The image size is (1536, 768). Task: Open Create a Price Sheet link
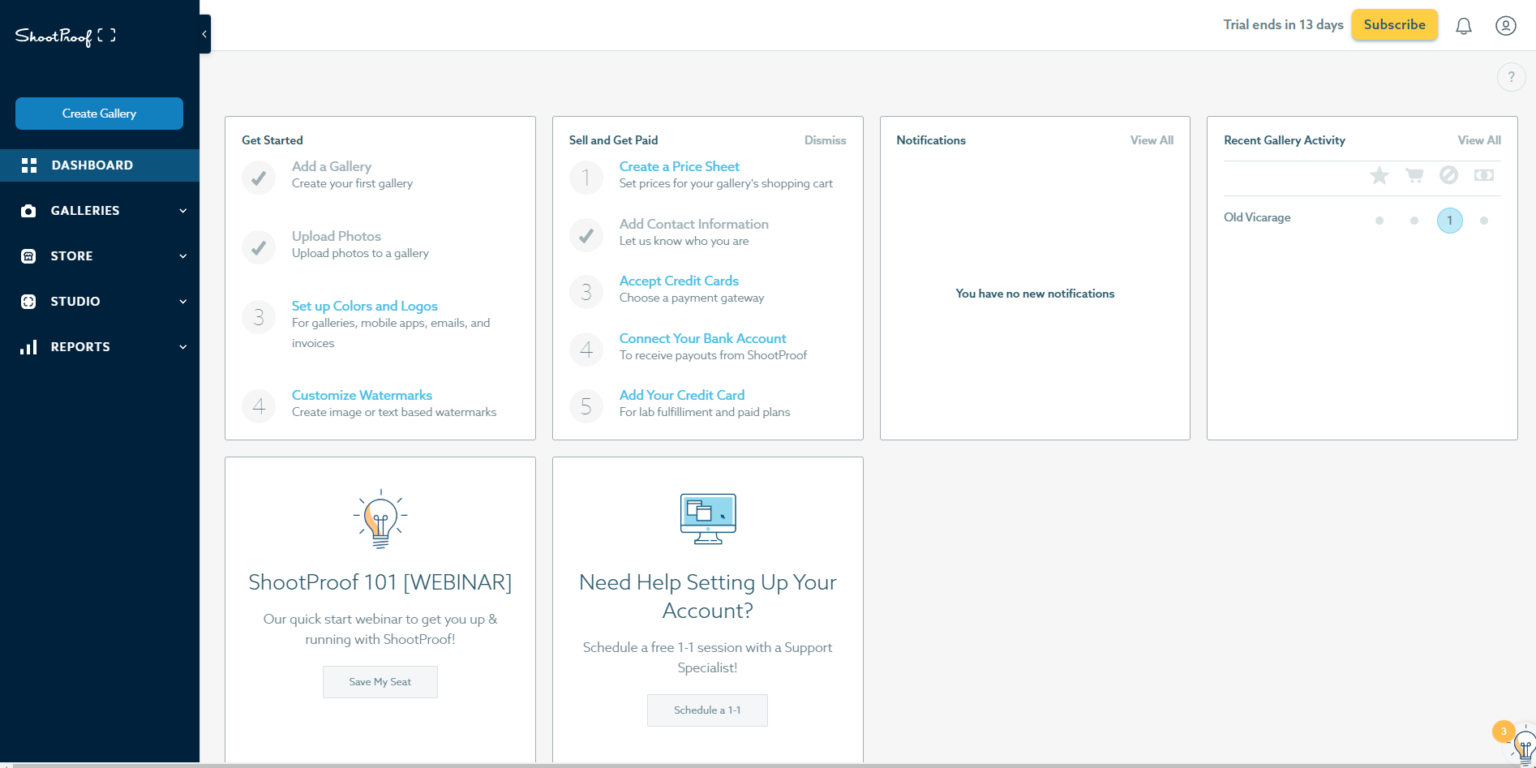[679, 167]
